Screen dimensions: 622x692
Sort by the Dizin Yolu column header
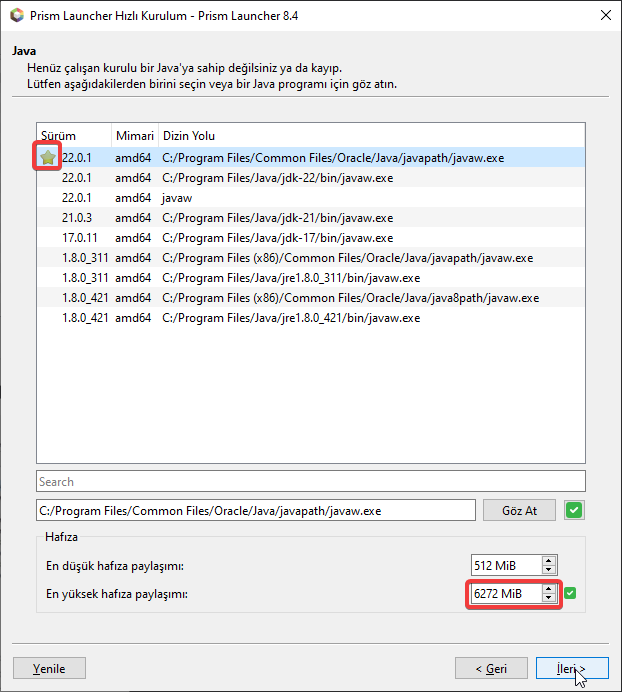pos(372,135)
